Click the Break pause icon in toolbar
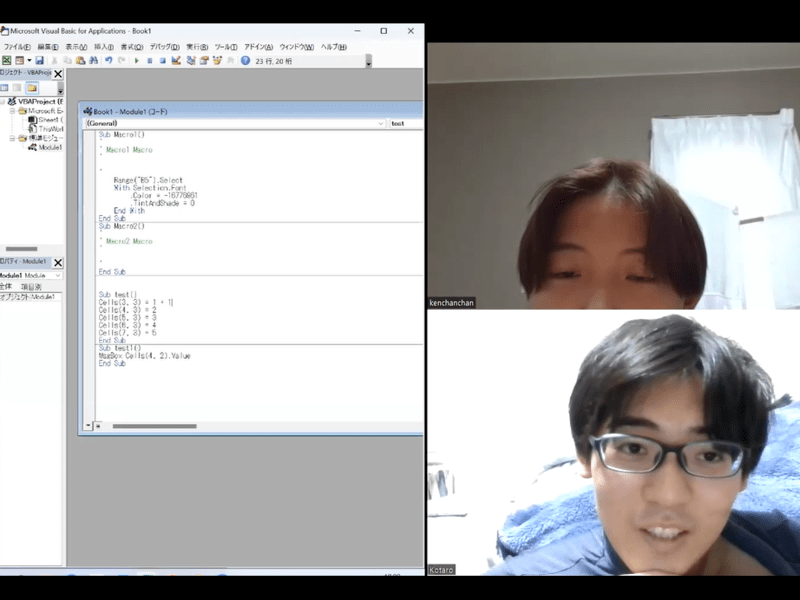The image size is (800, 600). (150, 61)
